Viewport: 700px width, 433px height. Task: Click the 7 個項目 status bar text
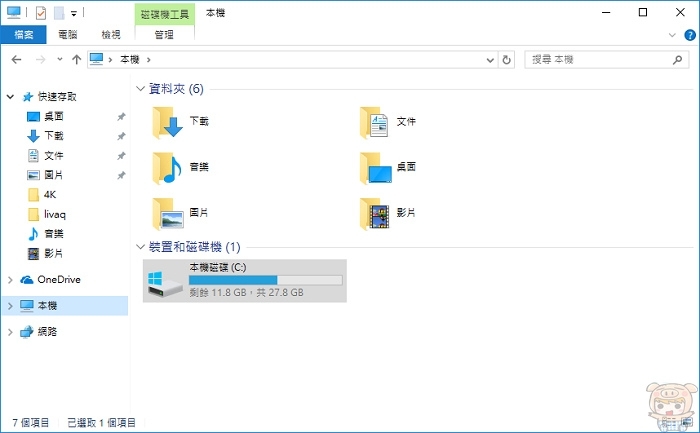pos(31,422)
